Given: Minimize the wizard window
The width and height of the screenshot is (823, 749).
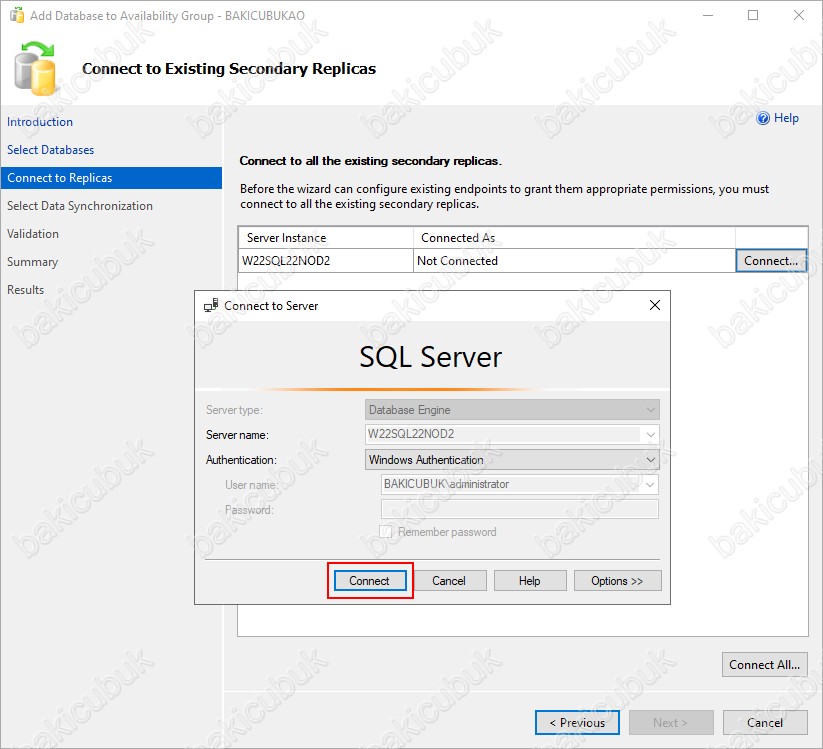Looking at the screenshot, I should (708, 15).
